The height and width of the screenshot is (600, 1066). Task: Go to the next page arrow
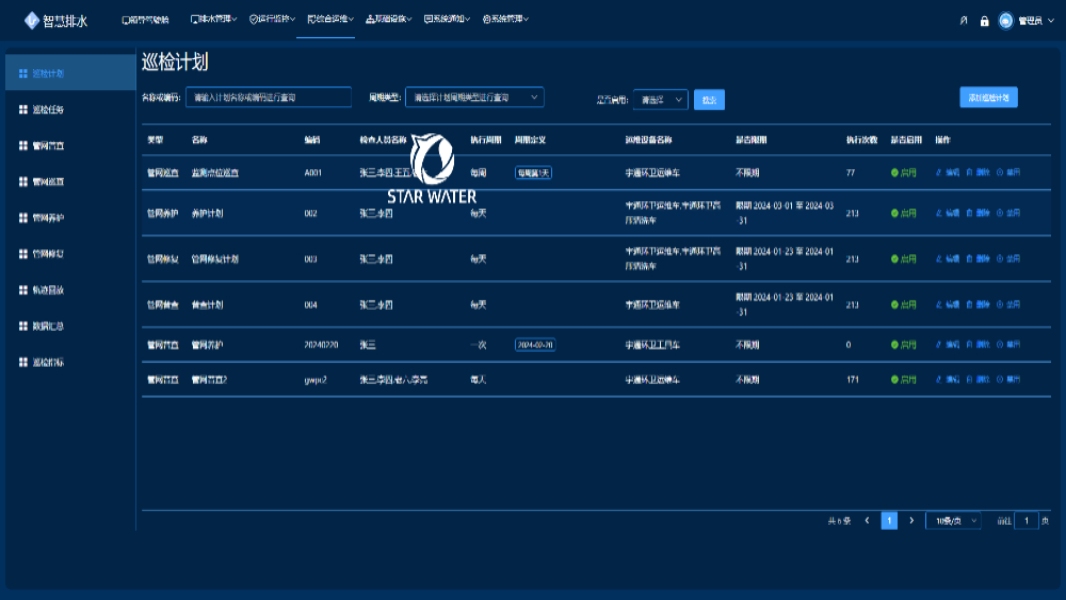tap(911, 521)
